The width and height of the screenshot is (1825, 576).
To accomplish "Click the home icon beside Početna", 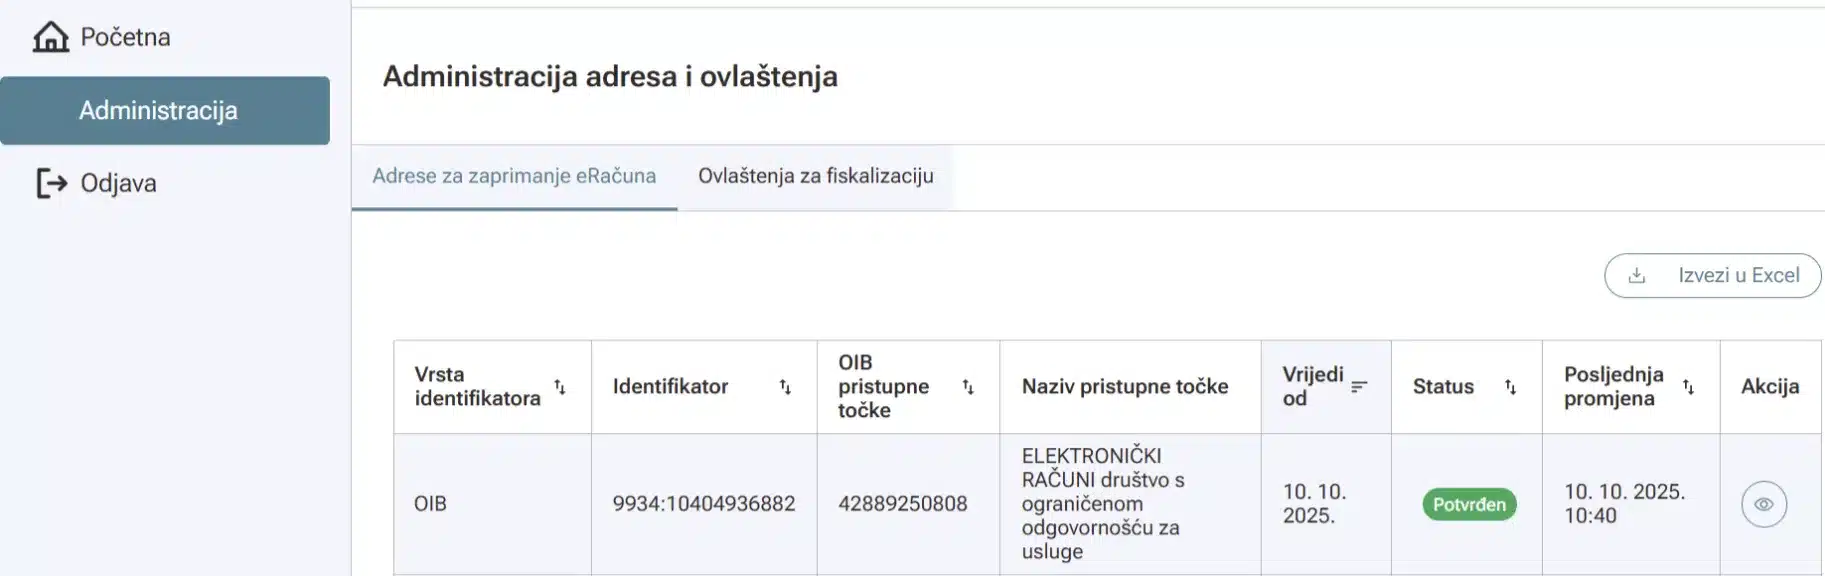I will pyautogui.click(x=51, y=37).
